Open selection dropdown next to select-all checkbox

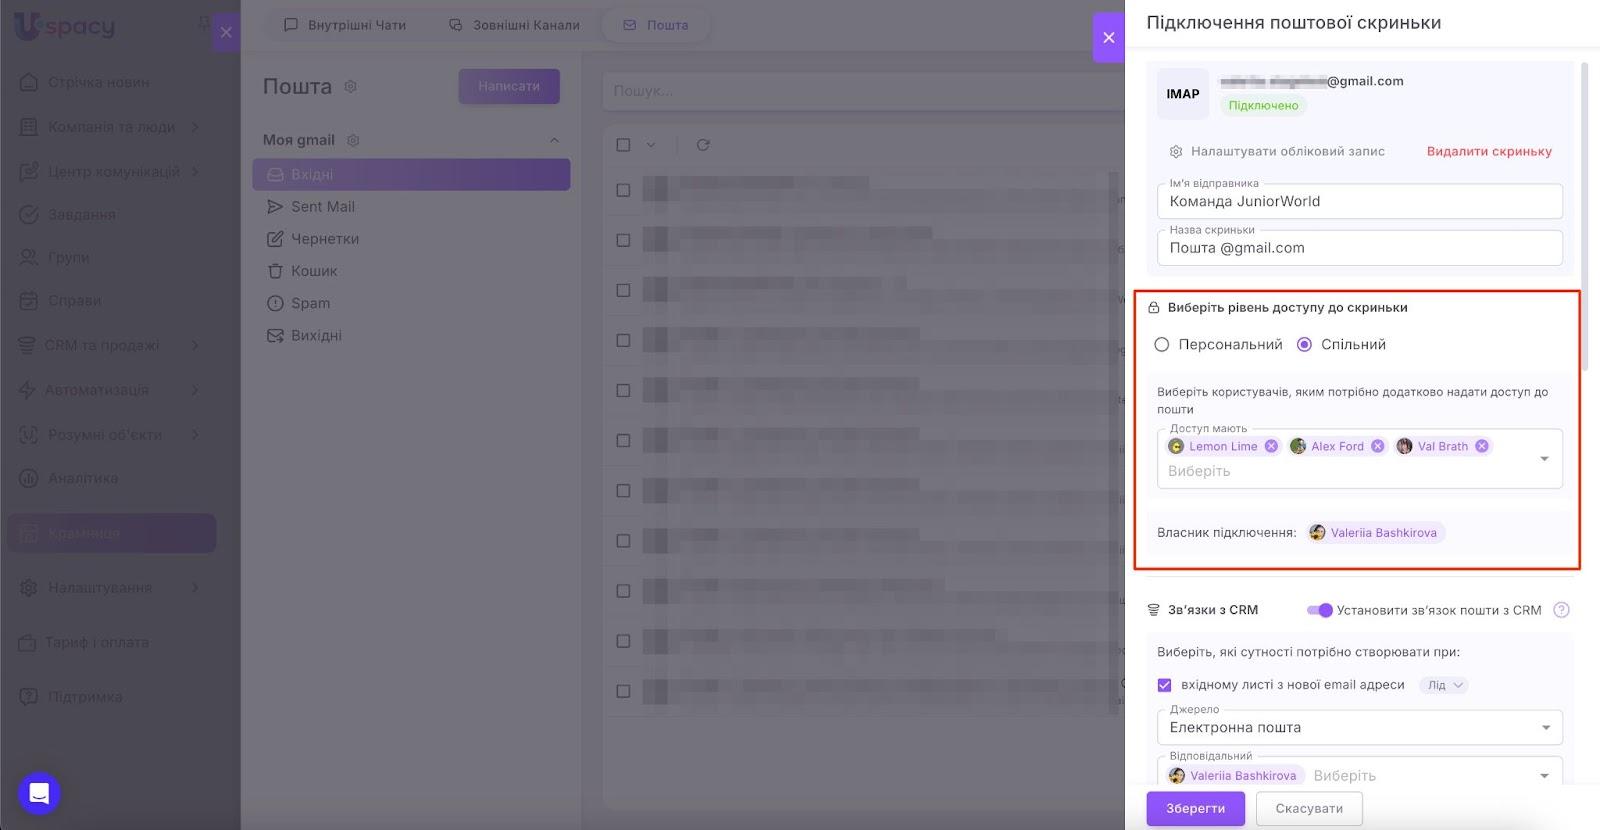click(x=651, y=145)
